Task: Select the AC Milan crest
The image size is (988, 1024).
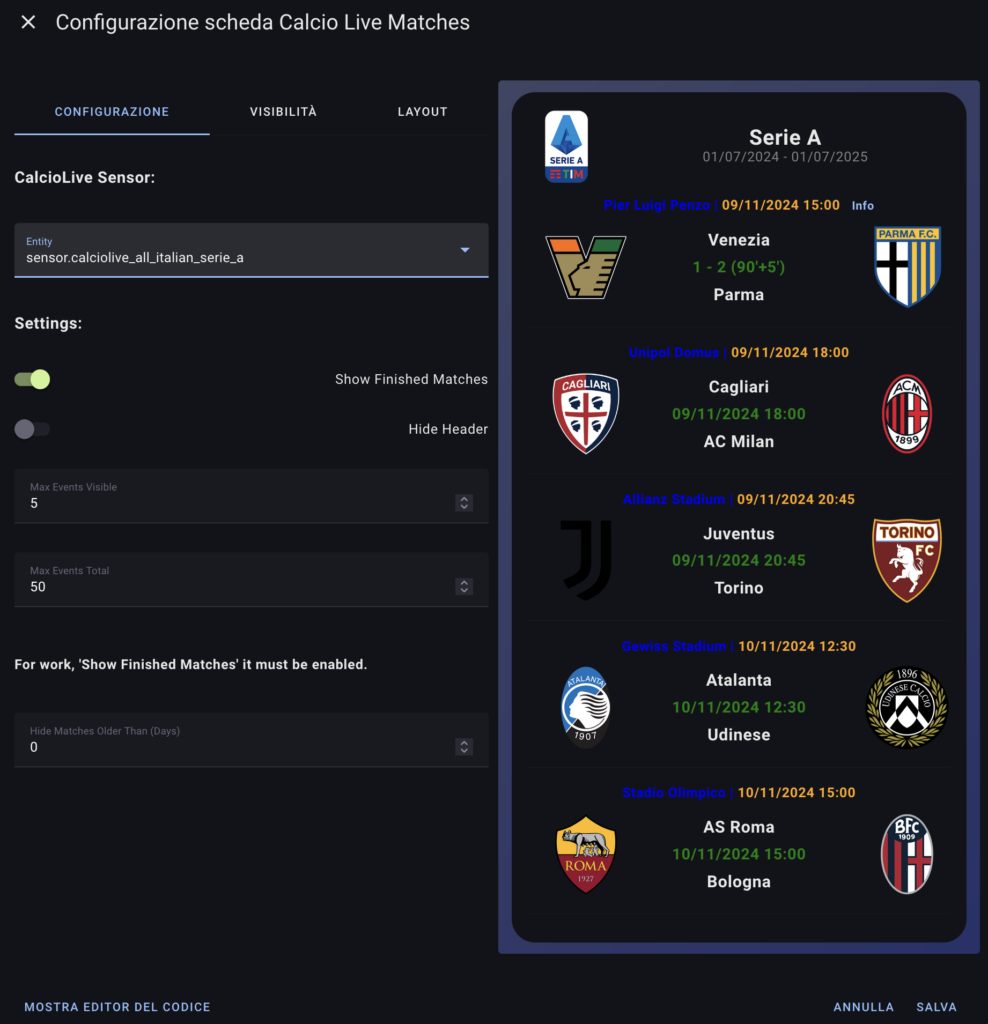Action: (x=907, y=413)
